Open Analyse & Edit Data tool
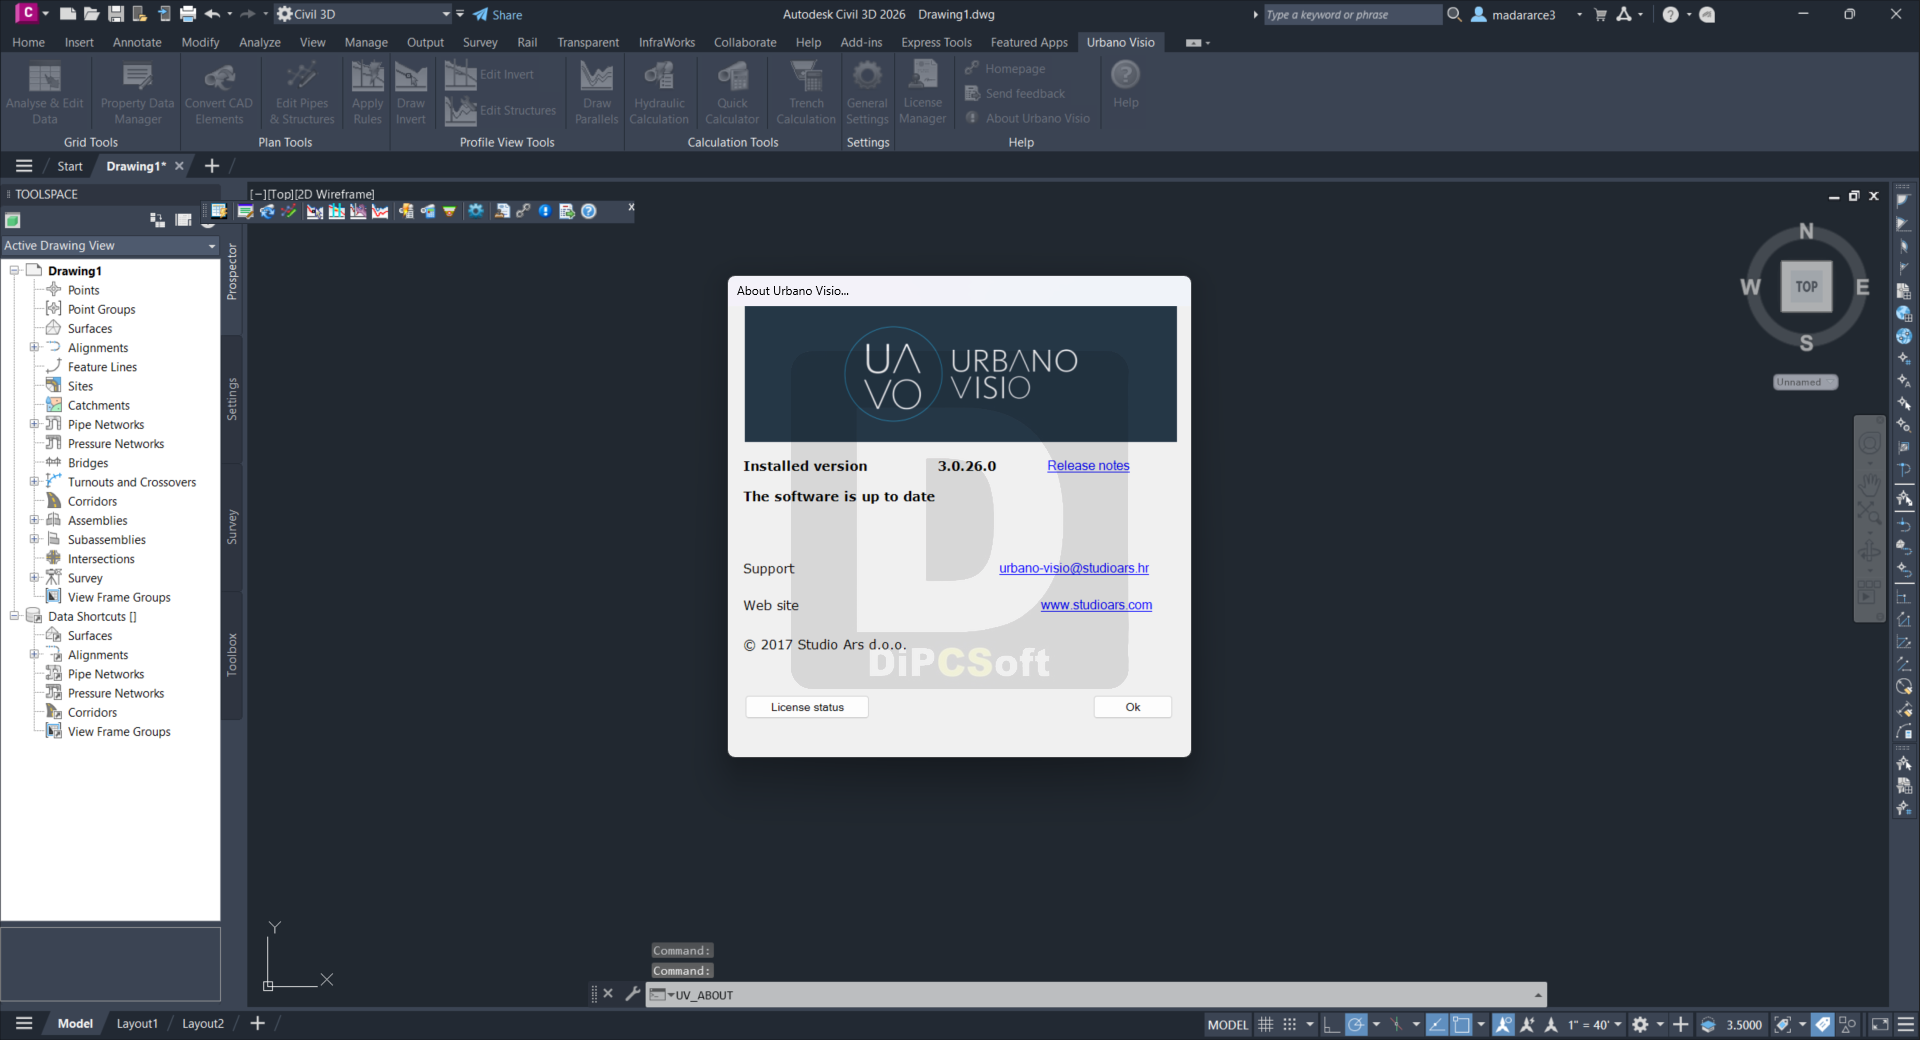 click(x=45, y=92)
